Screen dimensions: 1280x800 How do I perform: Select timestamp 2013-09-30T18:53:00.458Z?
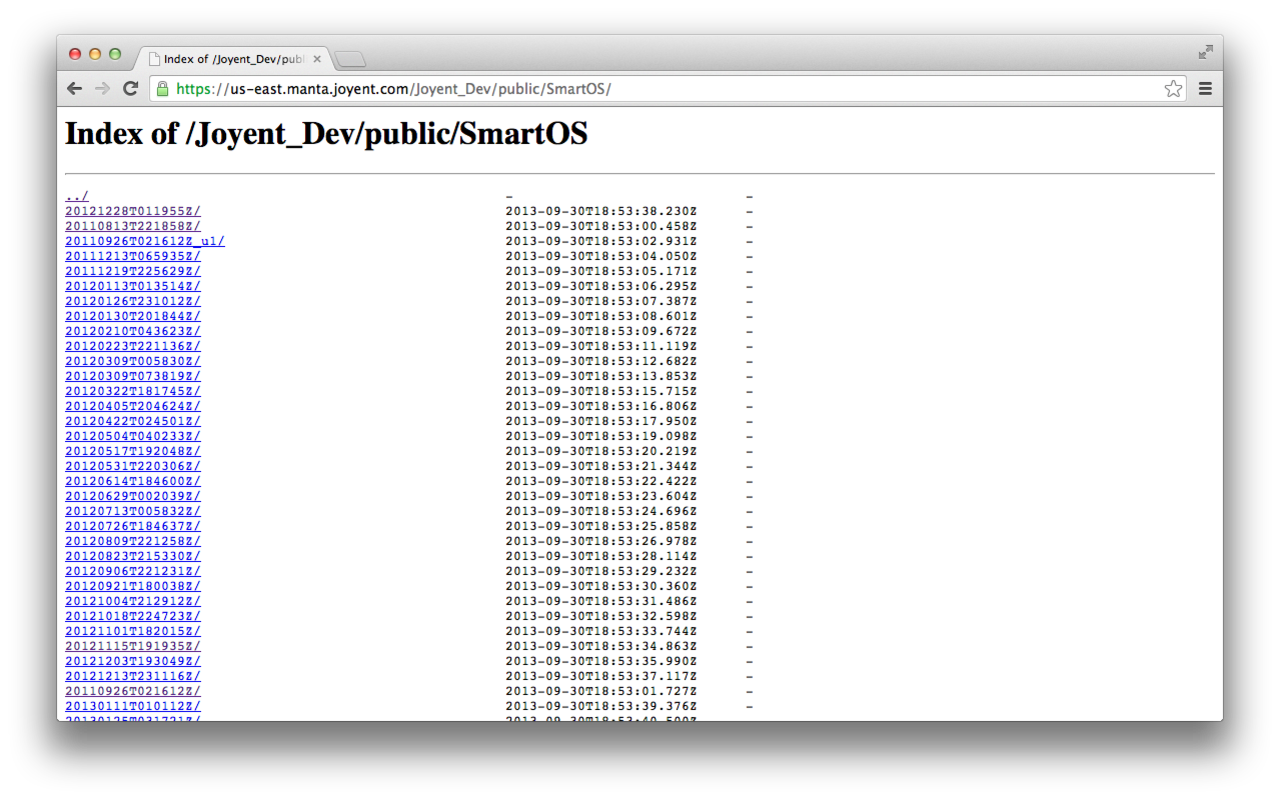point(601,226)
